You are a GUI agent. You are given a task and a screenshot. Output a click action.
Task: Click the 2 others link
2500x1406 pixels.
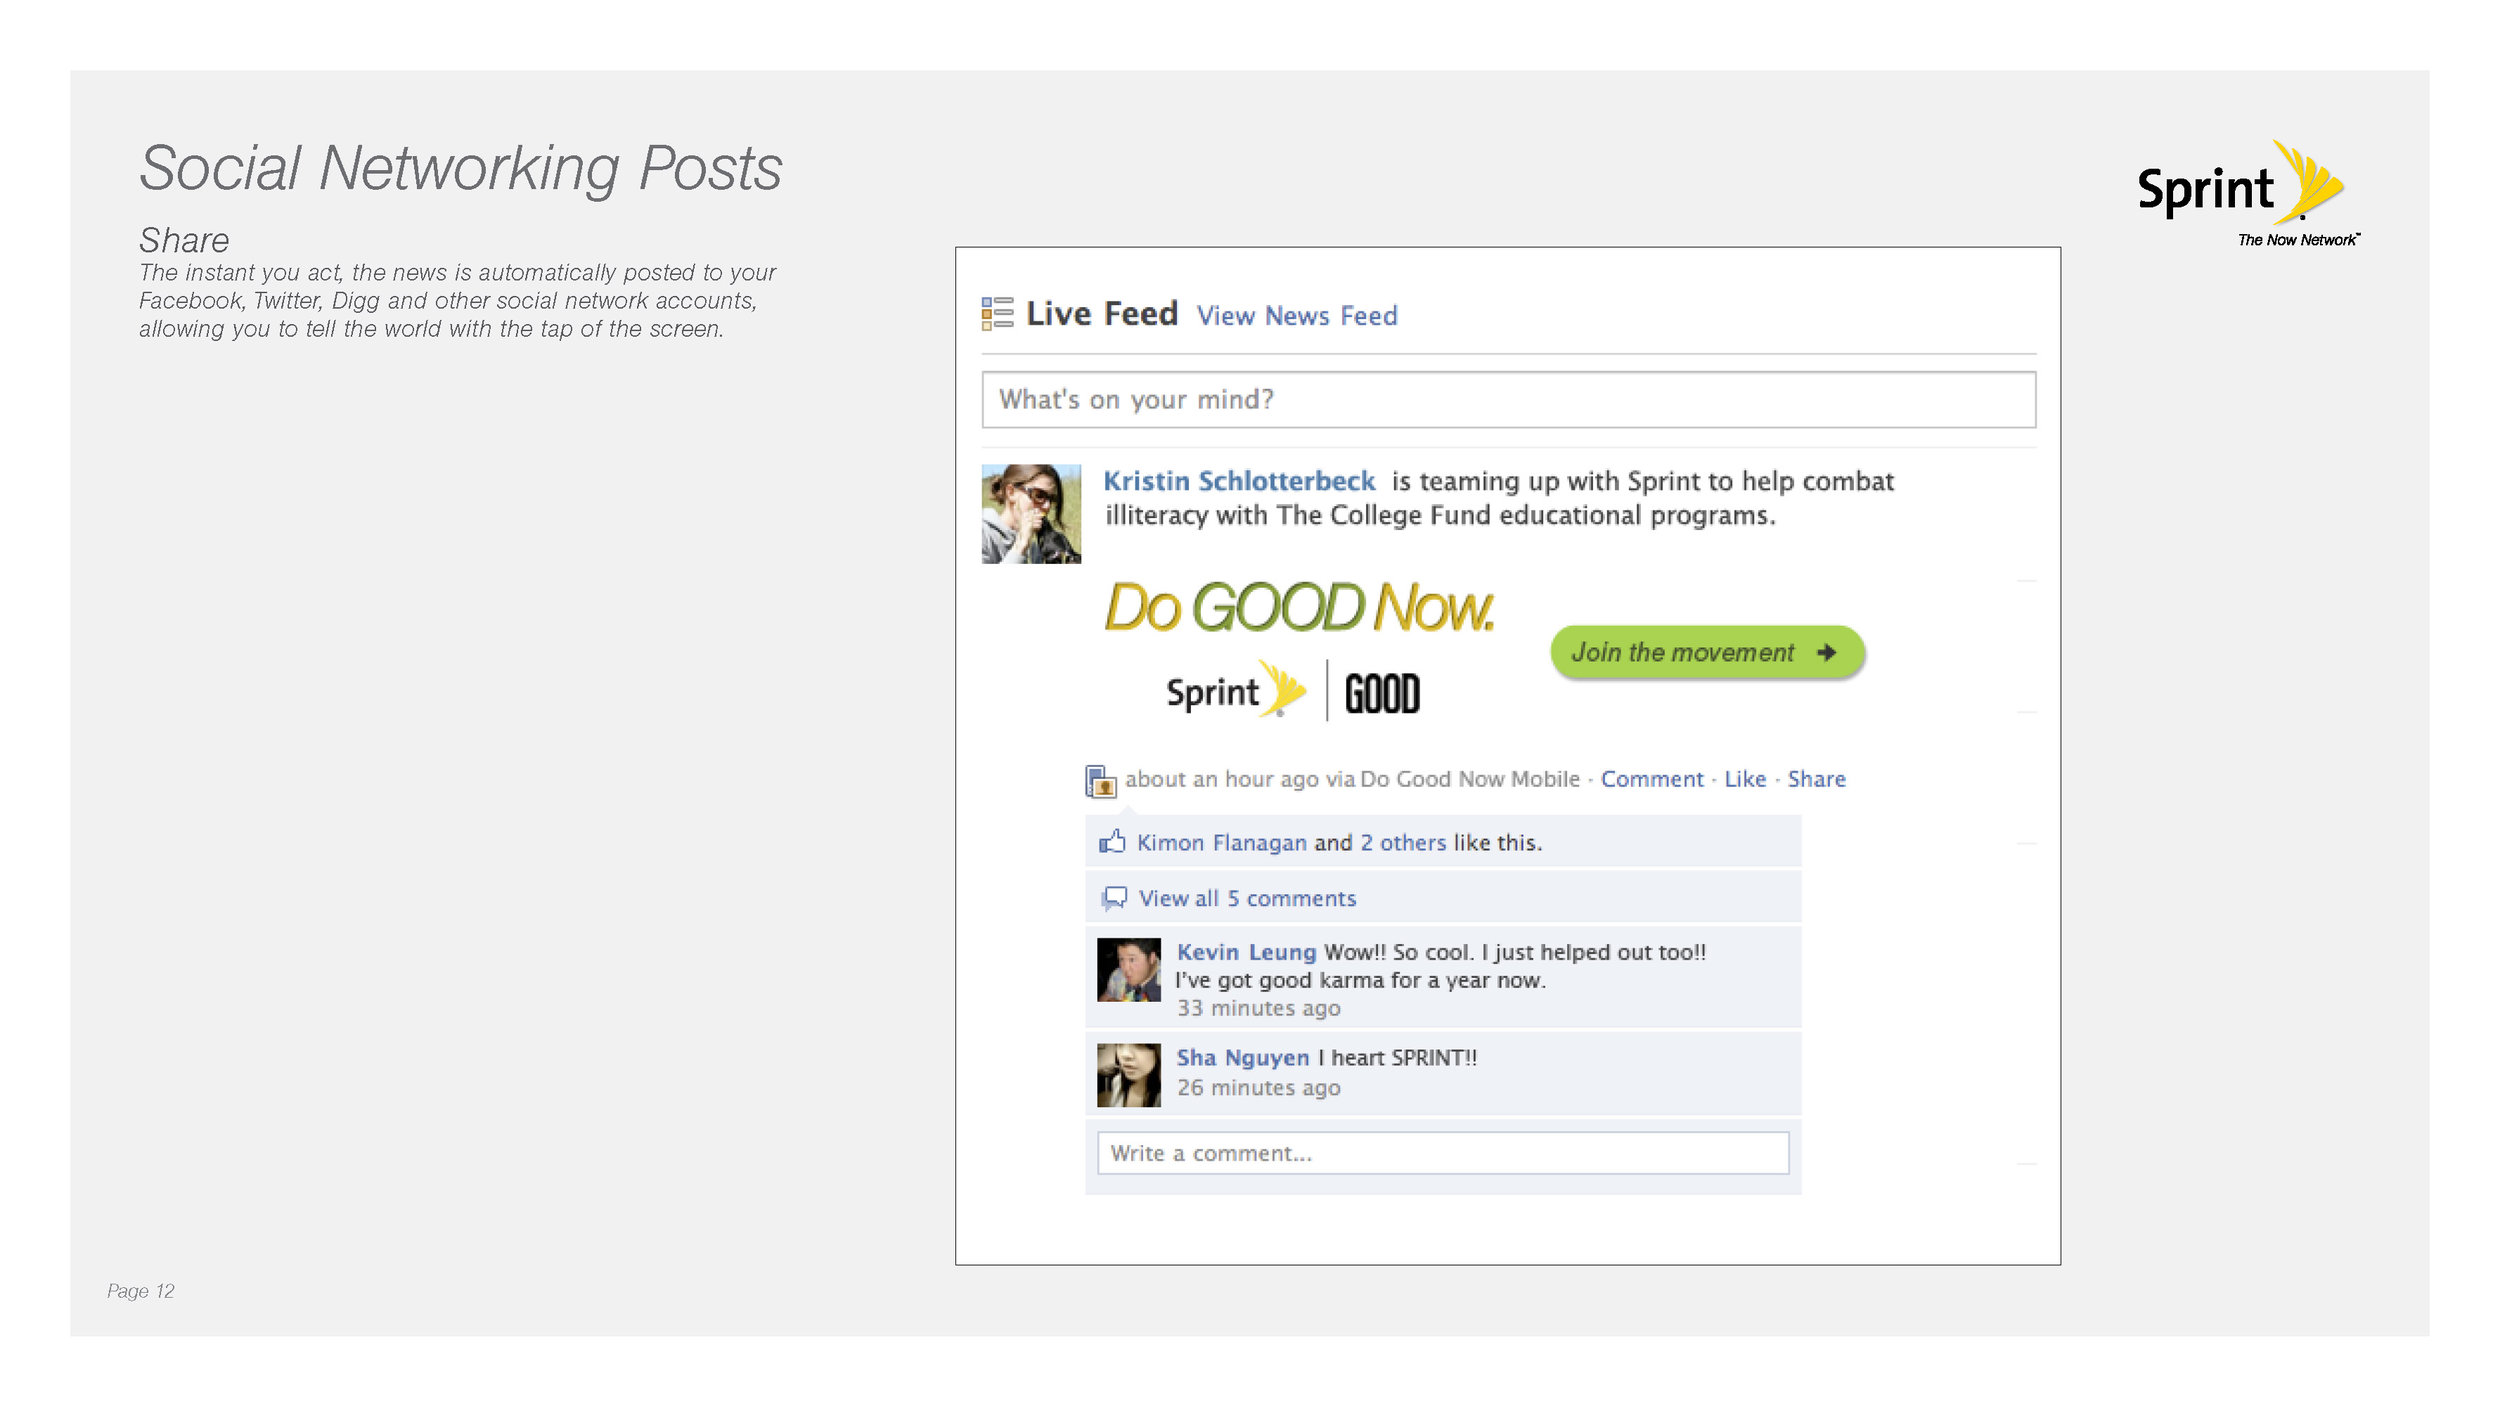tap(1403, 843)
